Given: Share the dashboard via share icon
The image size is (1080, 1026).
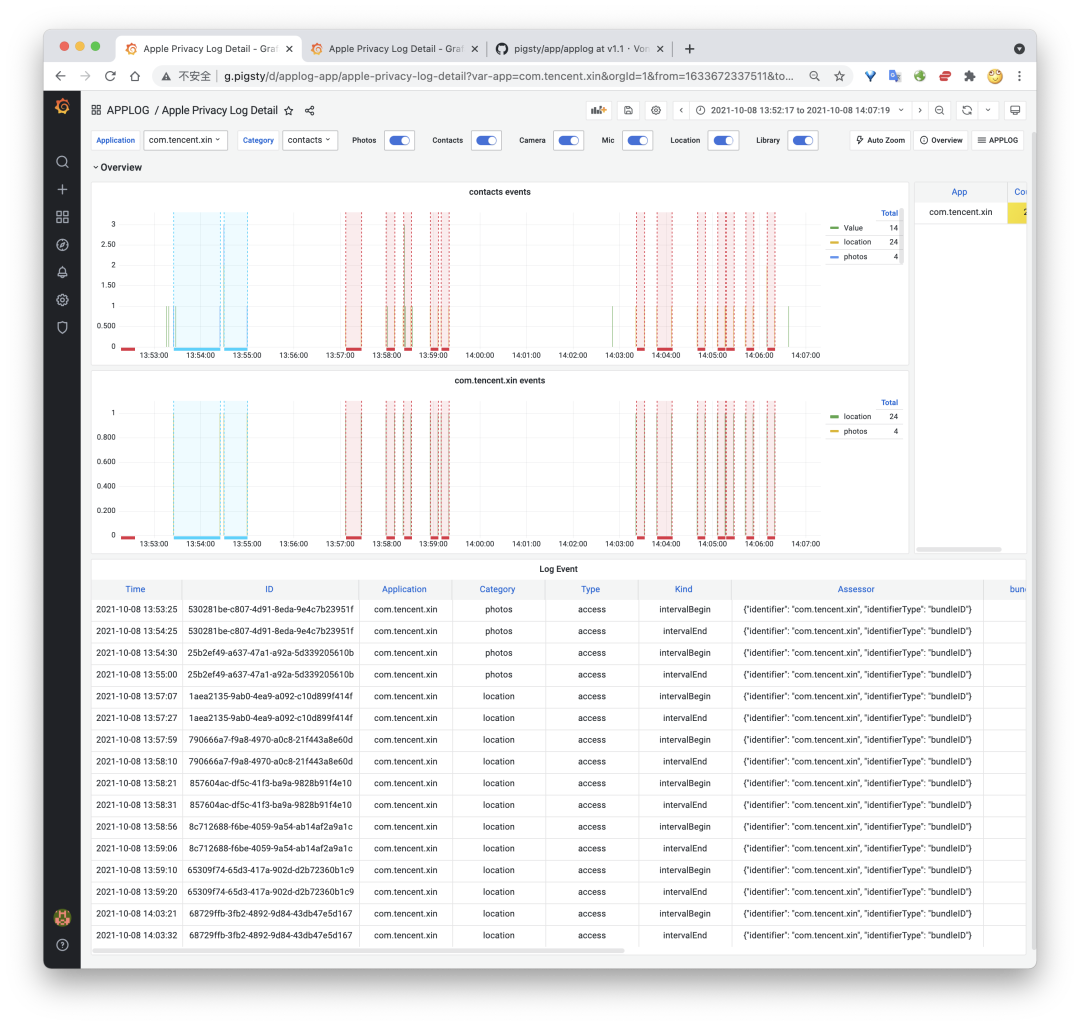Looking at the screenshot, I should [x=309, y=111].
